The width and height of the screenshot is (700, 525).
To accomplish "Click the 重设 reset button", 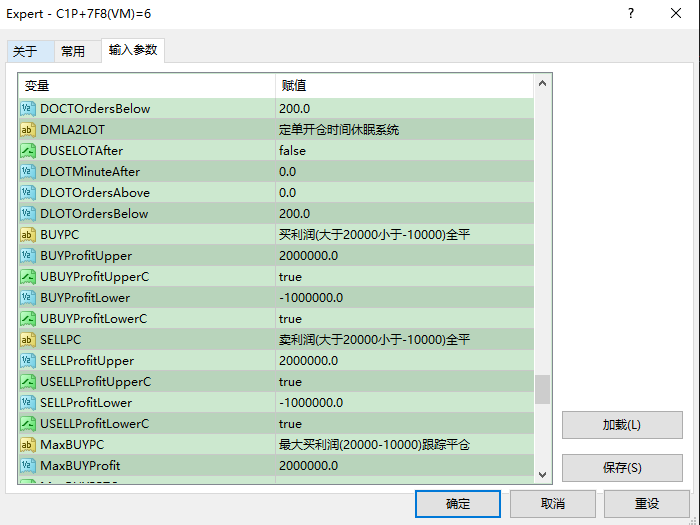I will click(x=646, y=504).
